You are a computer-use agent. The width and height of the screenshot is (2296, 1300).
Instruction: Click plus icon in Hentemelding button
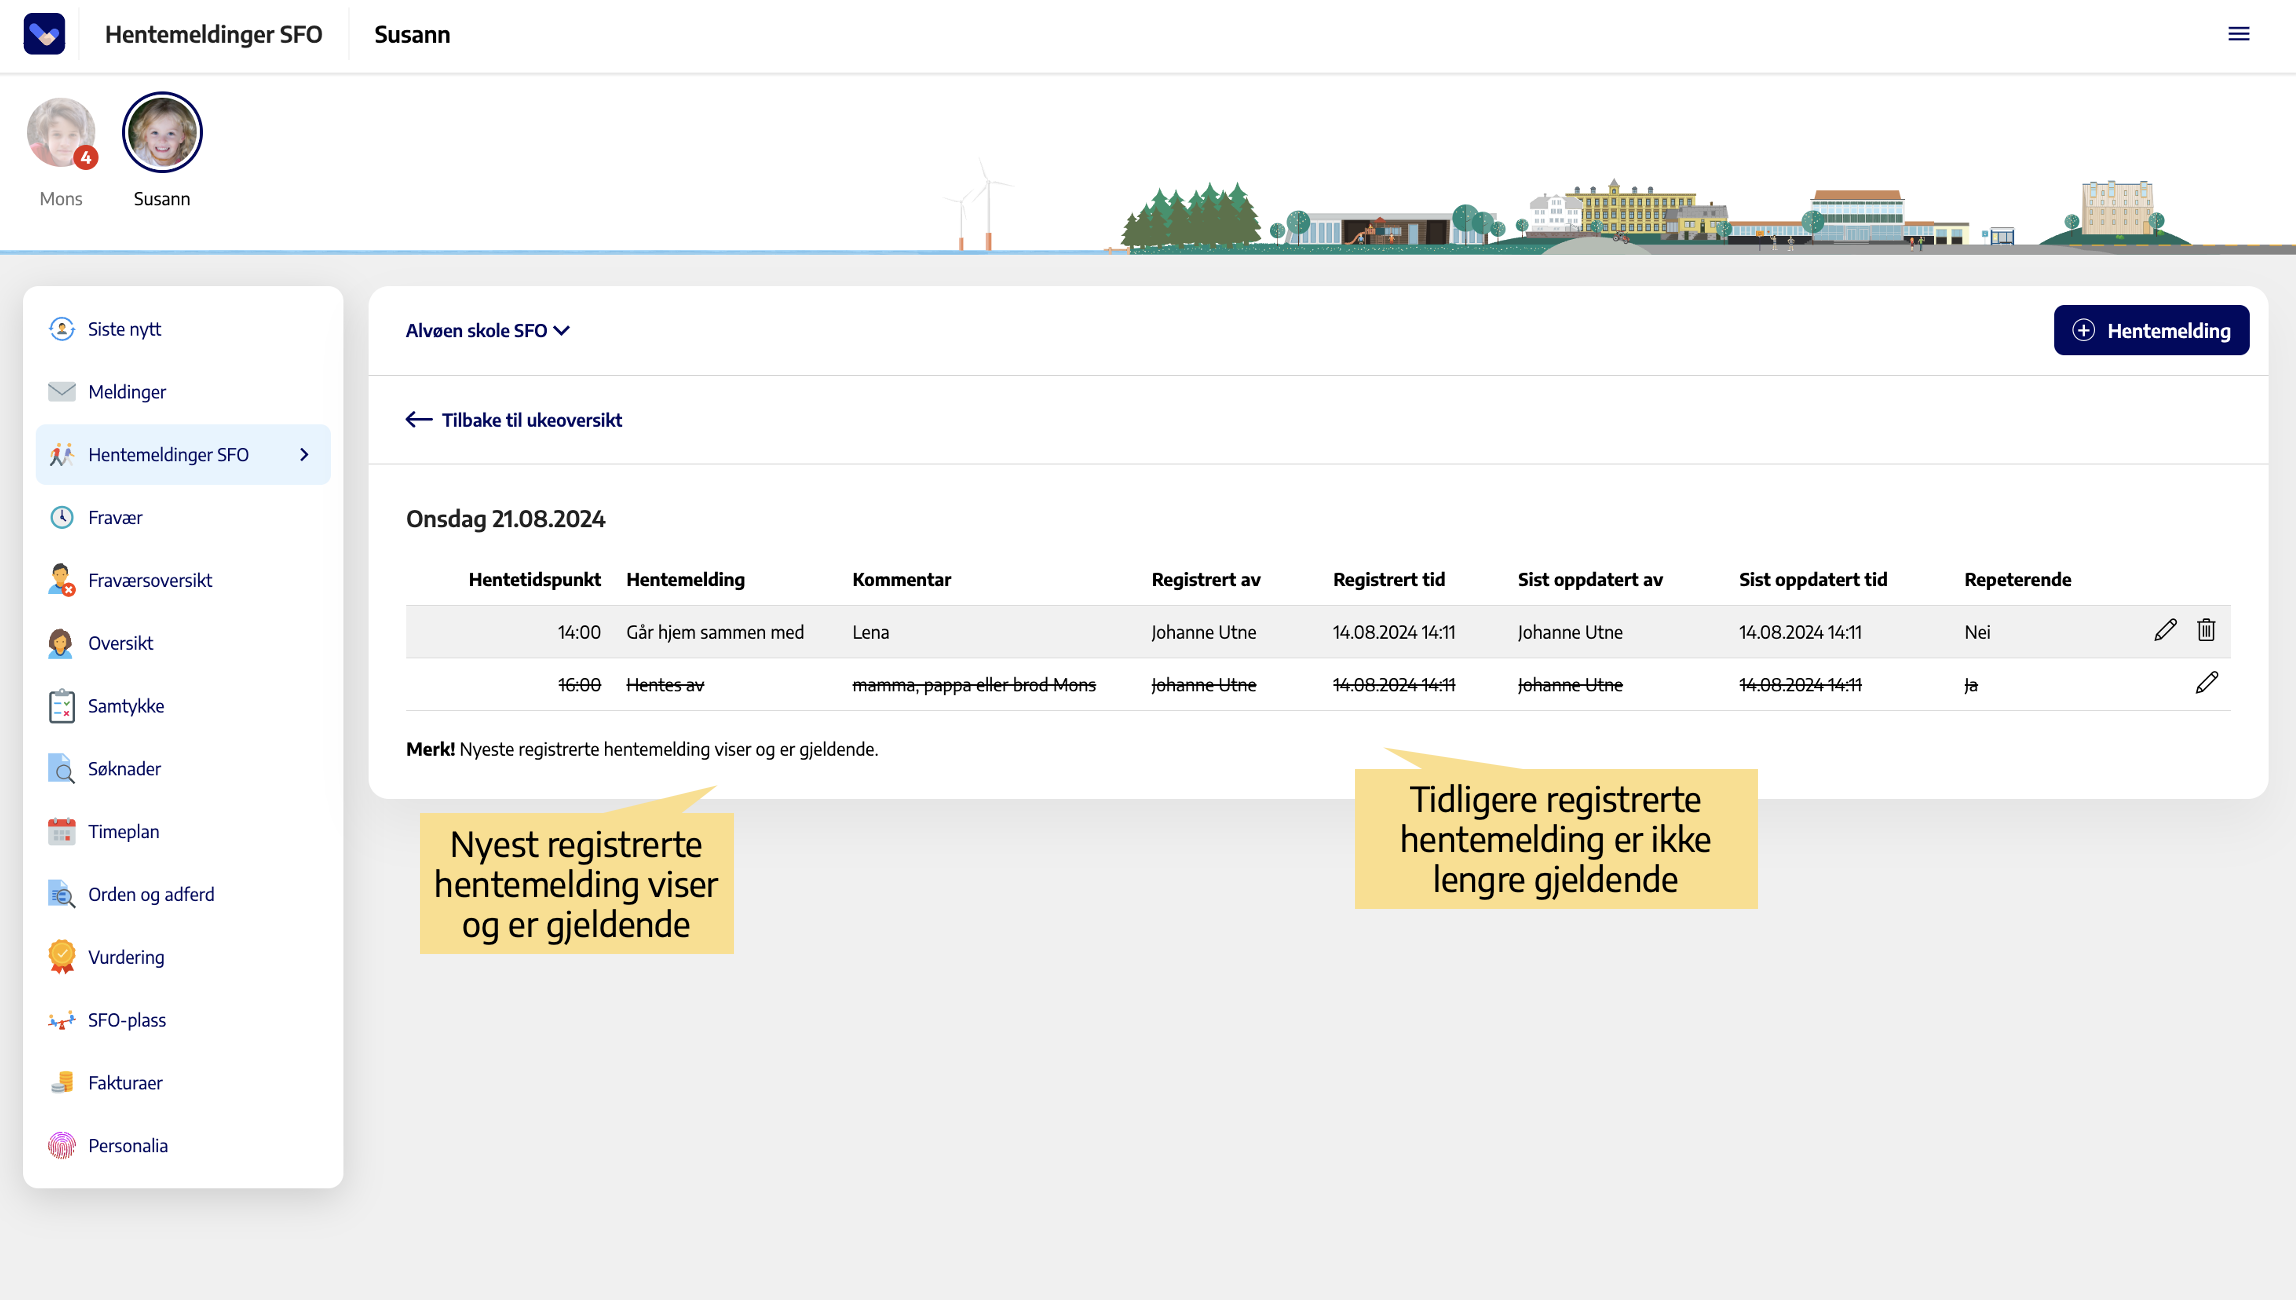[2084, 331]
